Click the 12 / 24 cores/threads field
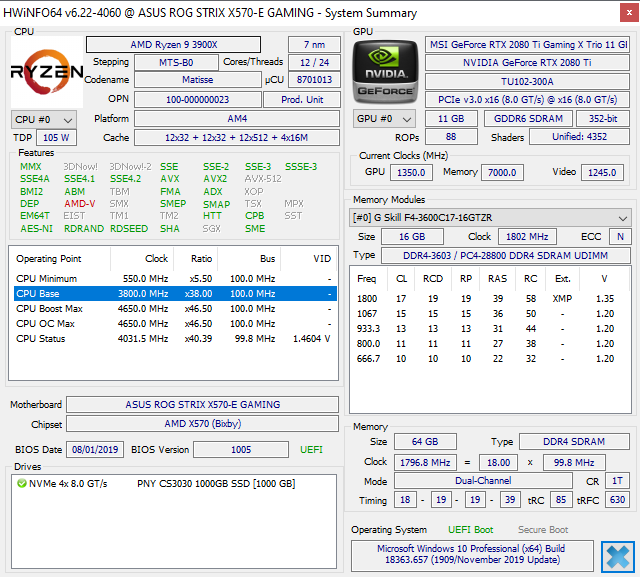The width and height of the screenshot is (640, 577). pyautogui.click(x=314, y=62)
